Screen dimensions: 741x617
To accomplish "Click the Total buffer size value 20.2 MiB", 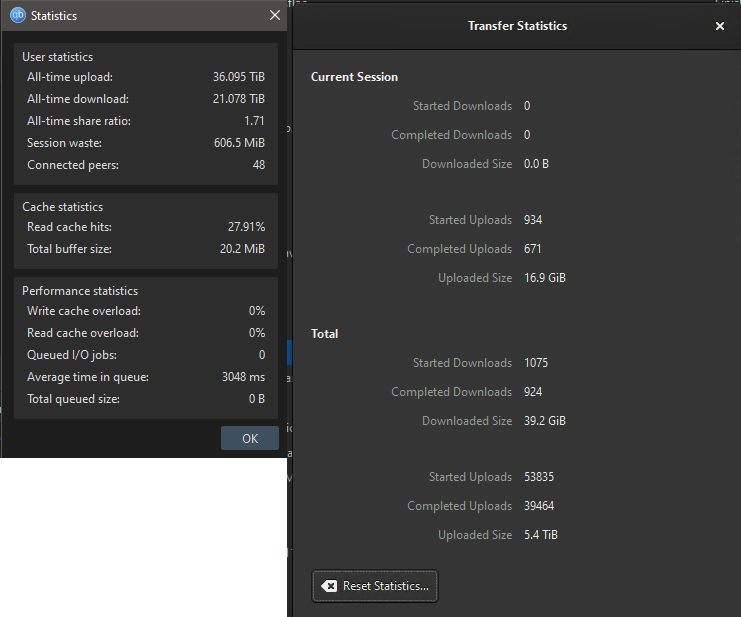I will [242, 249].
